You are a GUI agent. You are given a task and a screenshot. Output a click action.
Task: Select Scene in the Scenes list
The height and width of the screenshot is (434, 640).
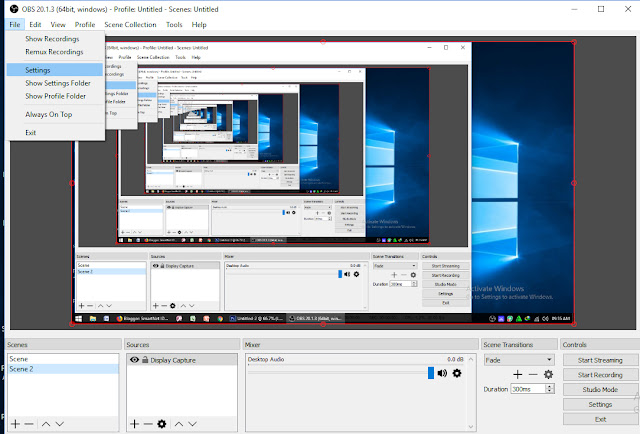click(x=63, y=359)
